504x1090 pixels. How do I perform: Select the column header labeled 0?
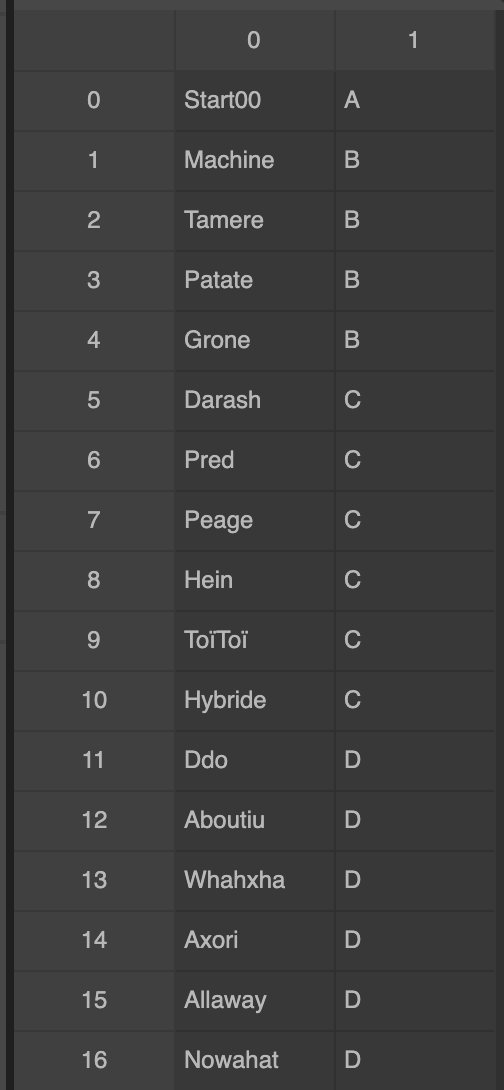pos(254,40)
